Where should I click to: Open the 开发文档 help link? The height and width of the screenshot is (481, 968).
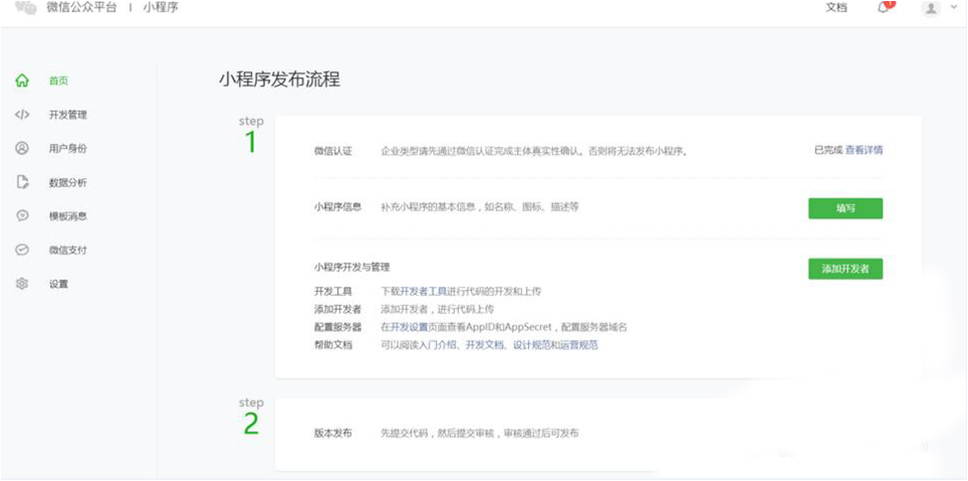coord(485,345)
